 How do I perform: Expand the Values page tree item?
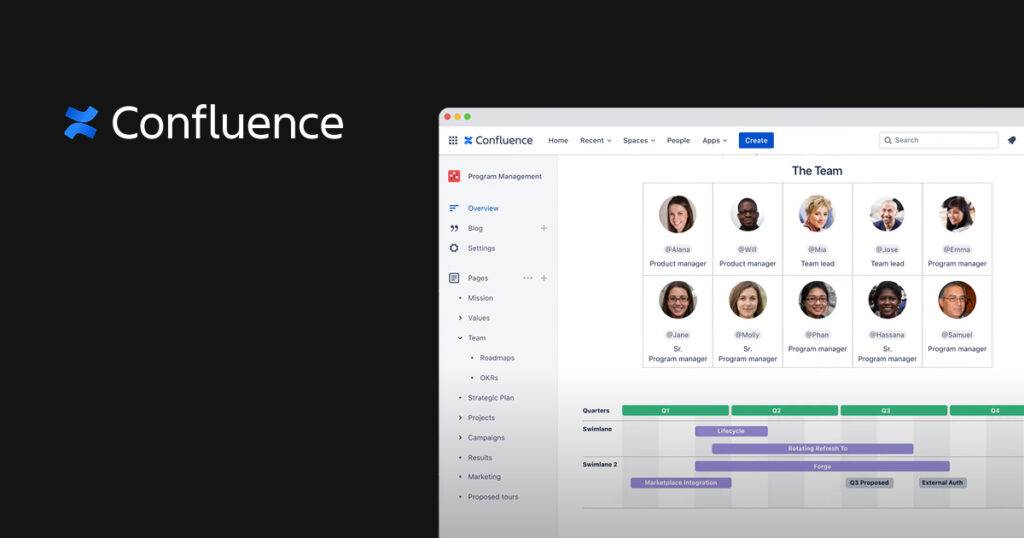click(x=460, y=318)
